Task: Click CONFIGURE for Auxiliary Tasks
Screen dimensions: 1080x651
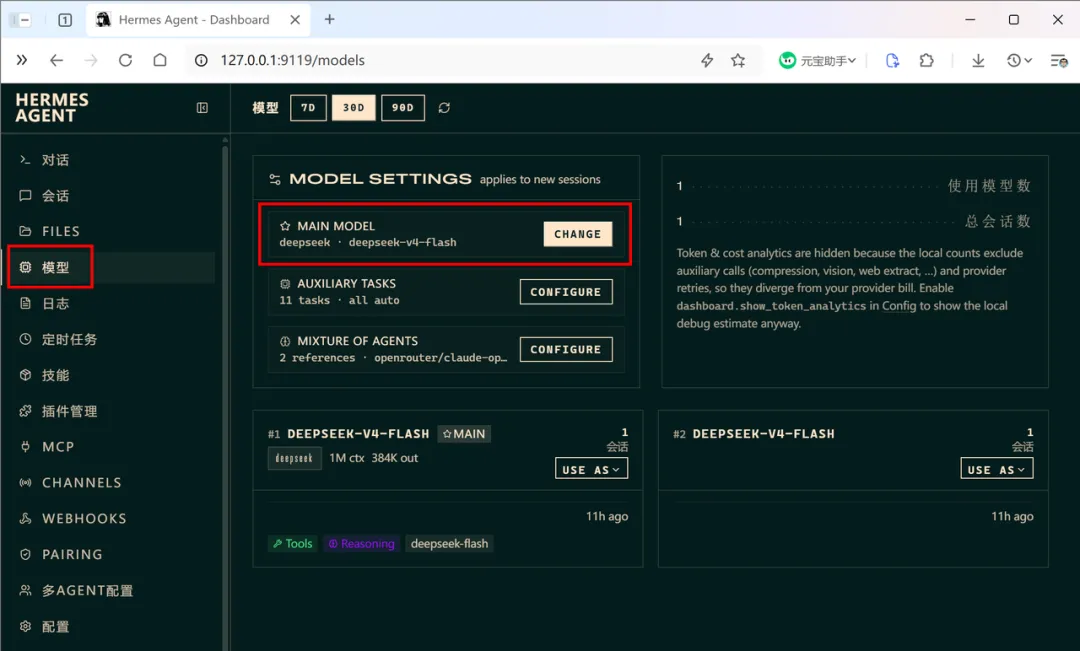Action: pyautogui.click(x=566, y=292)
